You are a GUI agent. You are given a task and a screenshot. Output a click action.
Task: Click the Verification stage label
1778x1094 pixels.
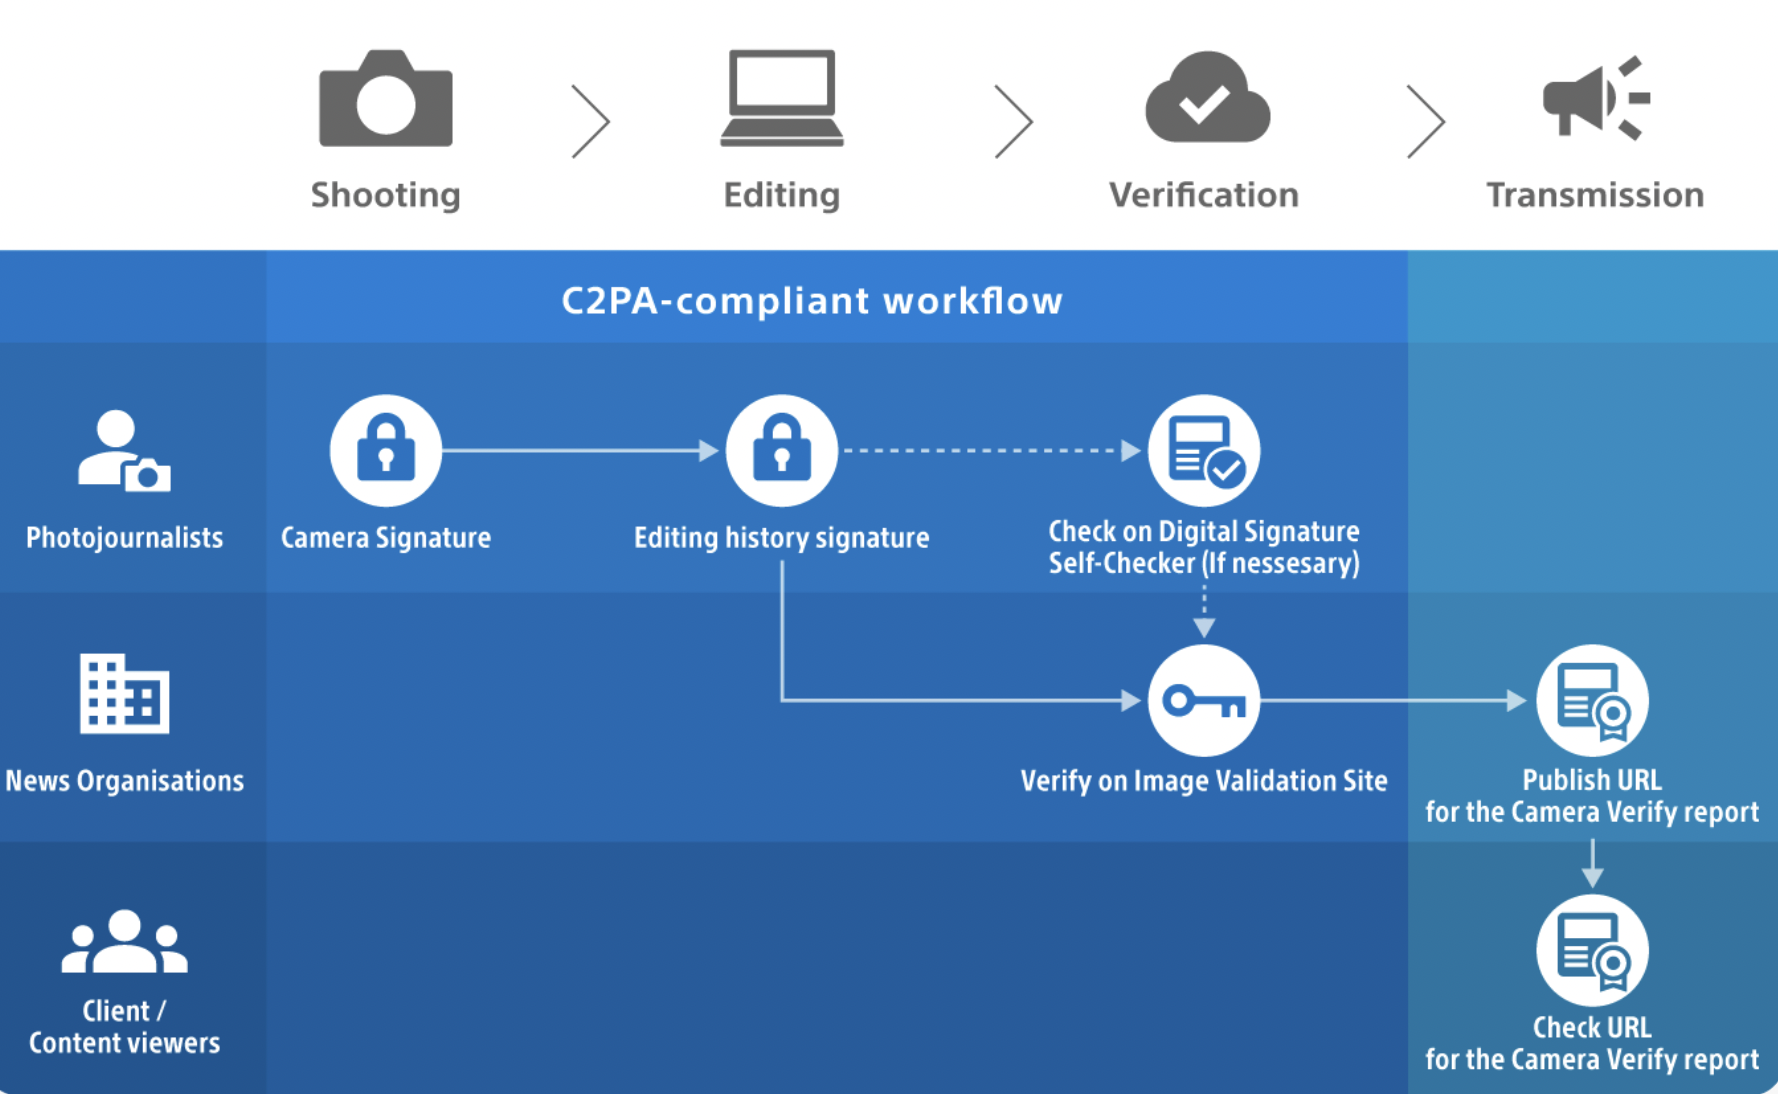1204,195
